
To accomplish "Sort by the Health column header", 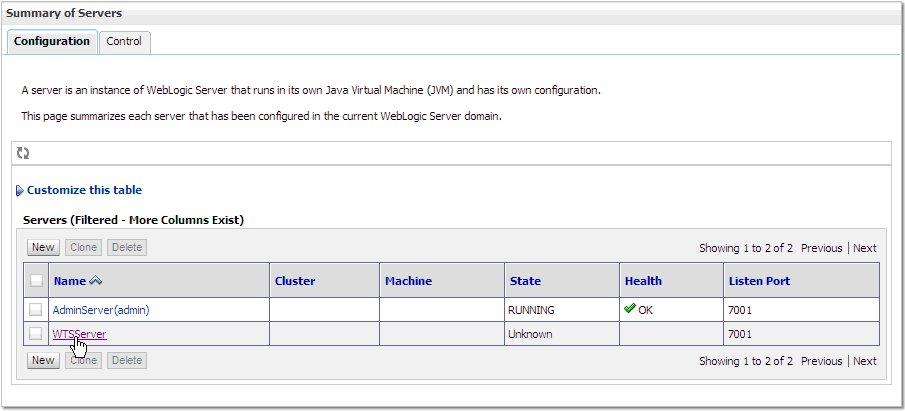I will coord(644,281).
